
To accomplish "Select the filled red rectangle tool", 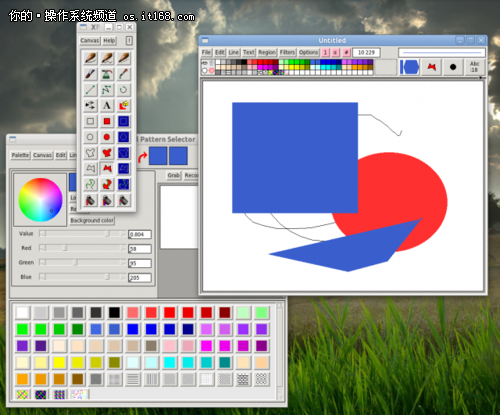I will point(107,121).
